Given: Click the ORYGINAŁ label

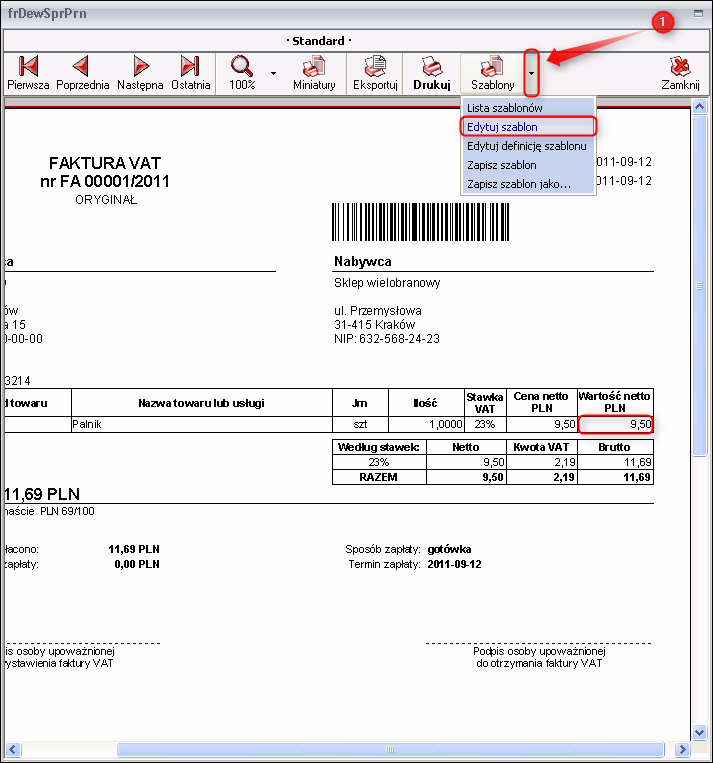Looking at the screenshot, I should (106, 200).
